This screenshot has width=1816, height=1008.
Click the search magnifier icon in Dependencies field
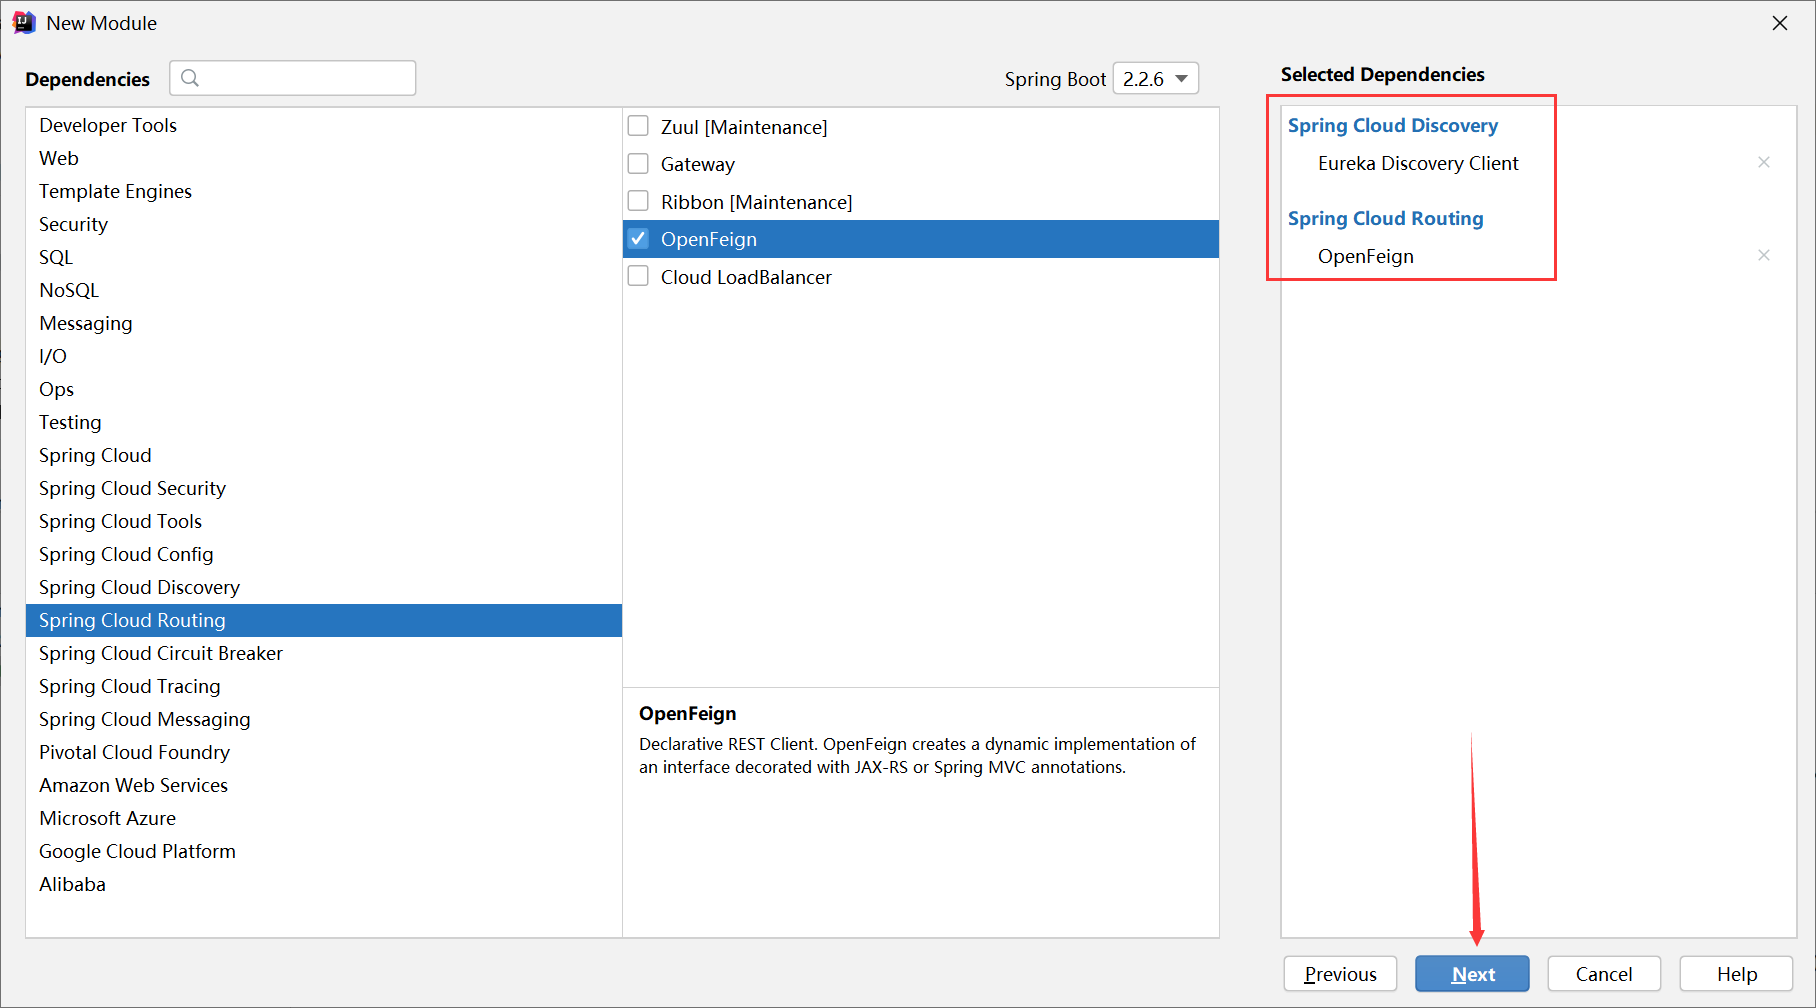click(x=190, y=78)
